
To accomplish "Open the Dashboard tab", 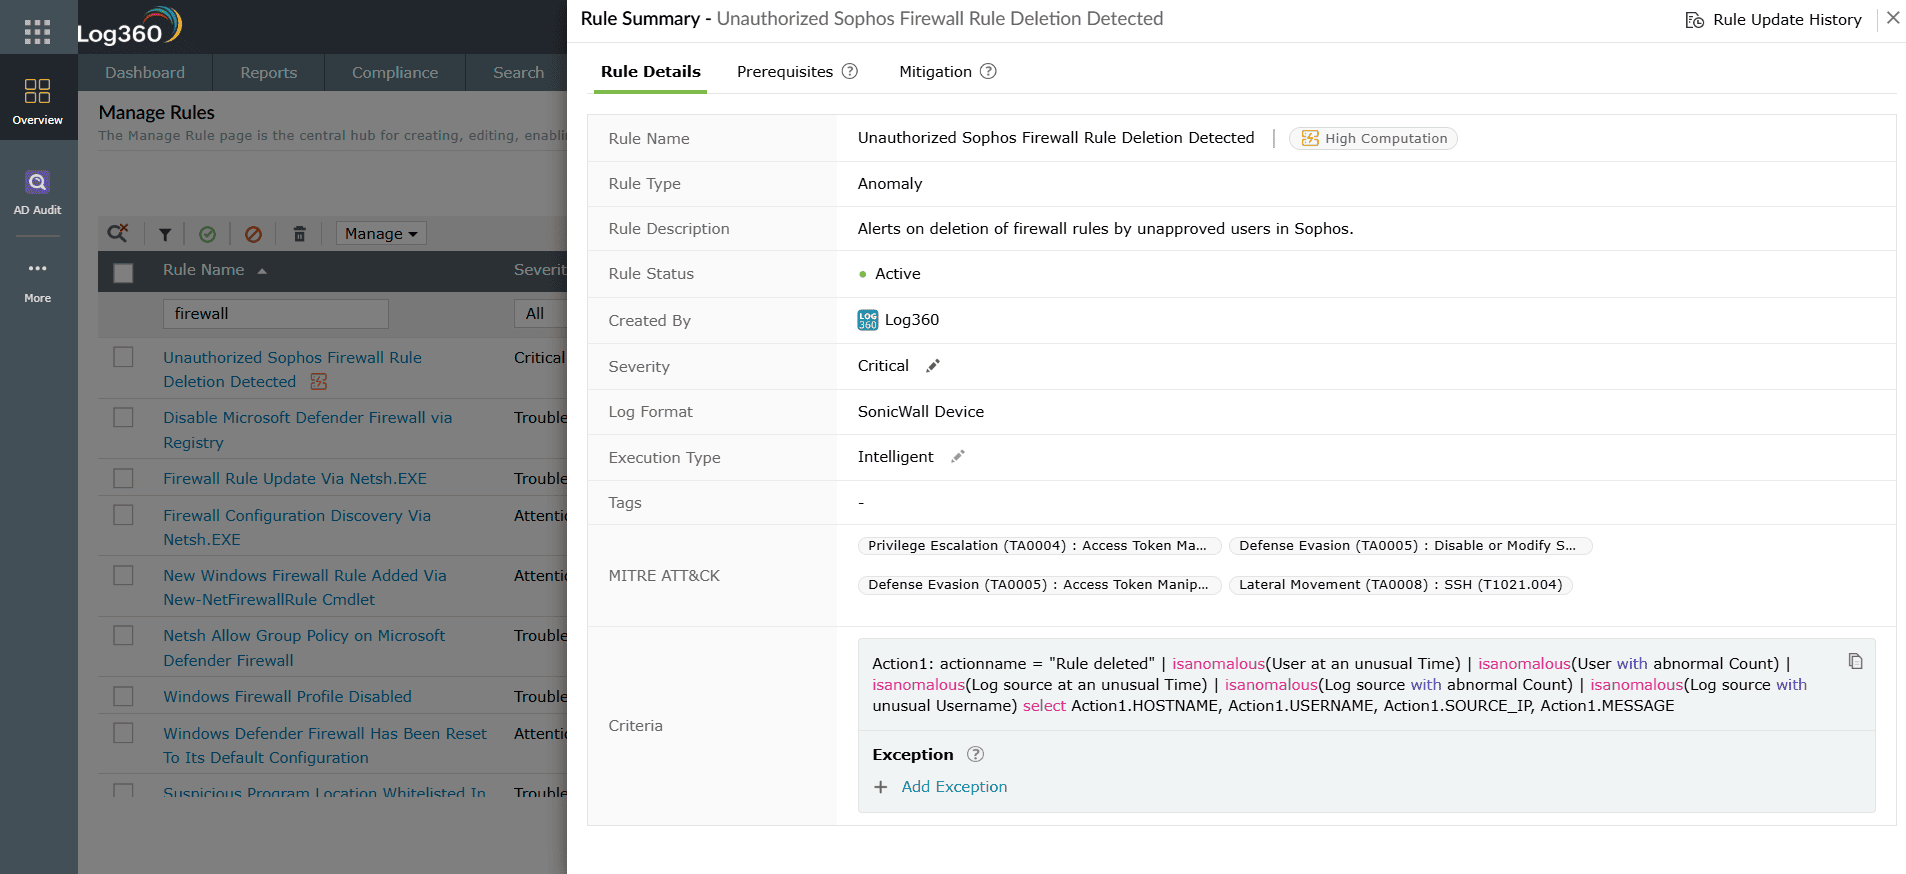I will click(x=145, y=72).
